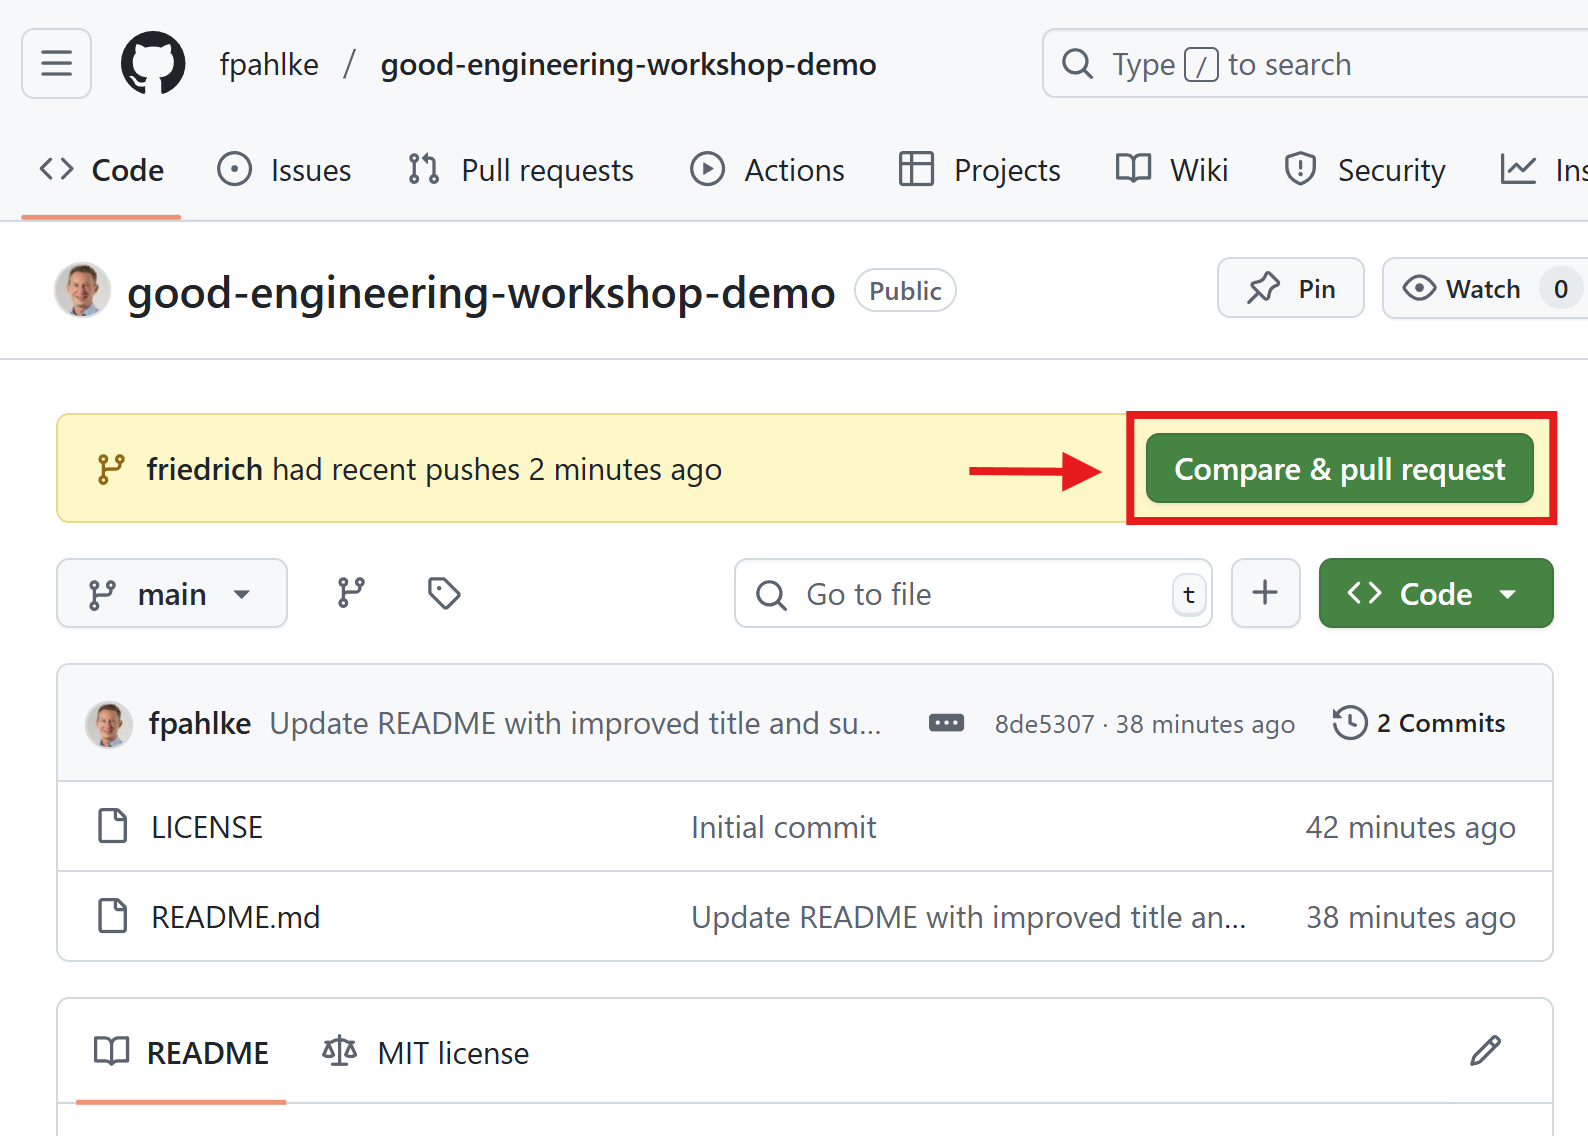Click the plus button to add file
Image resolution: width=1588 pixels, height=1136 pixels.
1265,593
